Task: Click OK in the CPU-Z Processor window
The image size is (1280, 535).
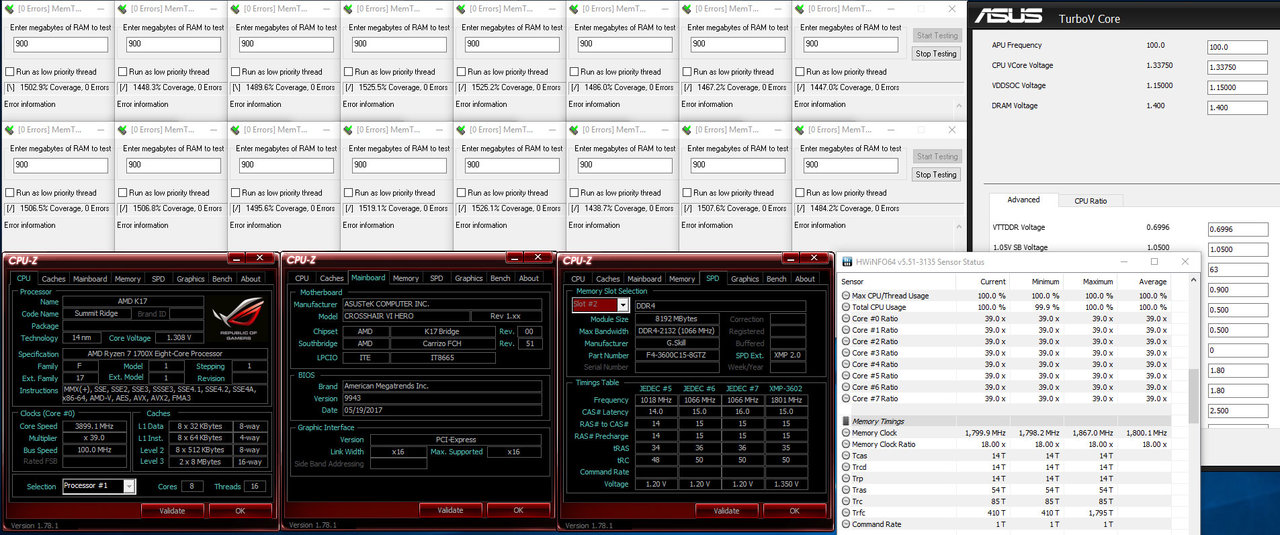Action: click(x=240, y=510)
